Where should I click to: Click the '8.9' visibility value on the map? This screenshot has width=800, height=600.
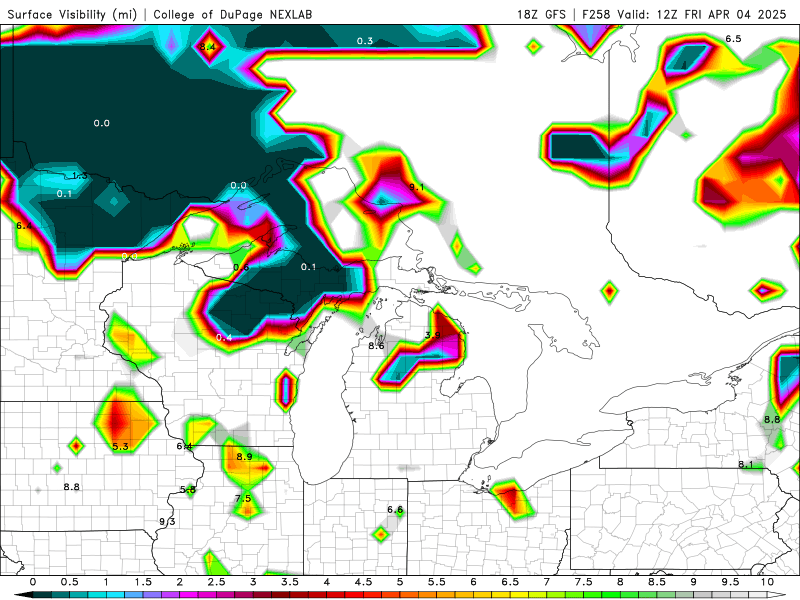coord(244,457)
